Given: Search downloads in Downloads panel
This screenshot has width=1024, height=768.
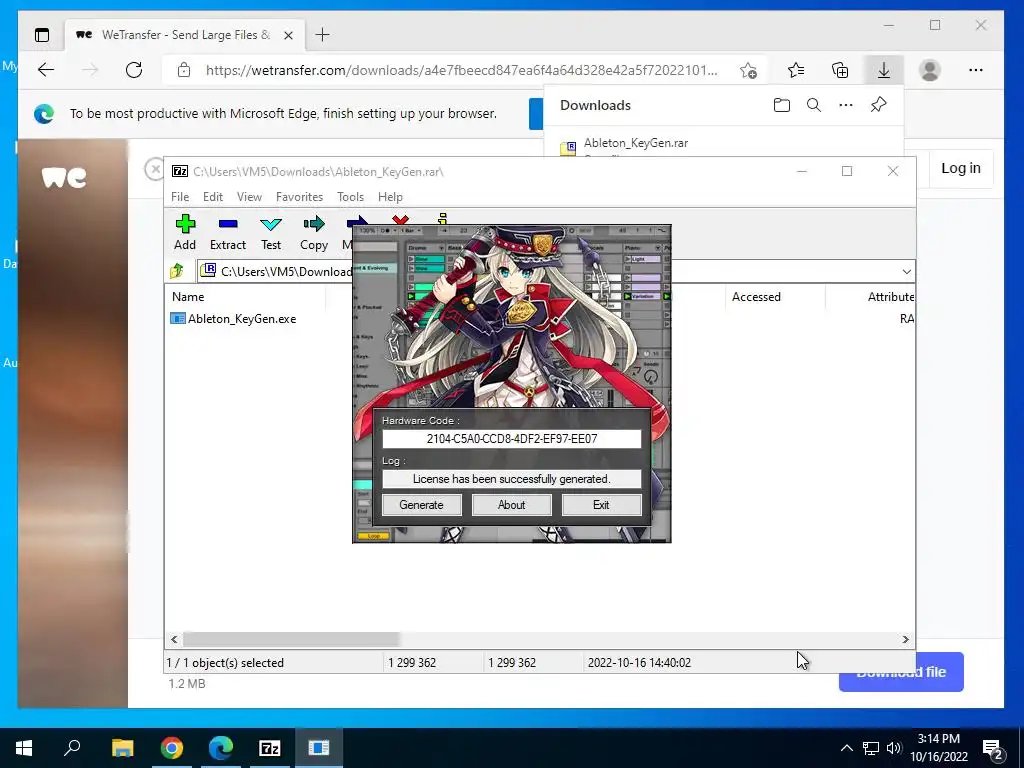Looking at the screenshot, I should tap(814, 105).
